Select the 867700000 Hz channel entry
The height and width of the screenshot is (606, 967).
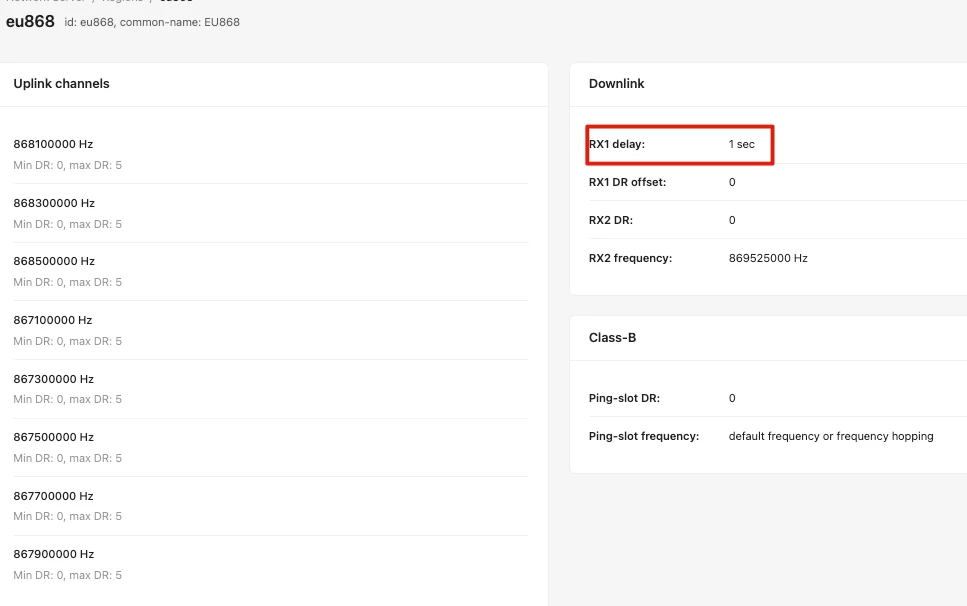click(x=270, y=506)
